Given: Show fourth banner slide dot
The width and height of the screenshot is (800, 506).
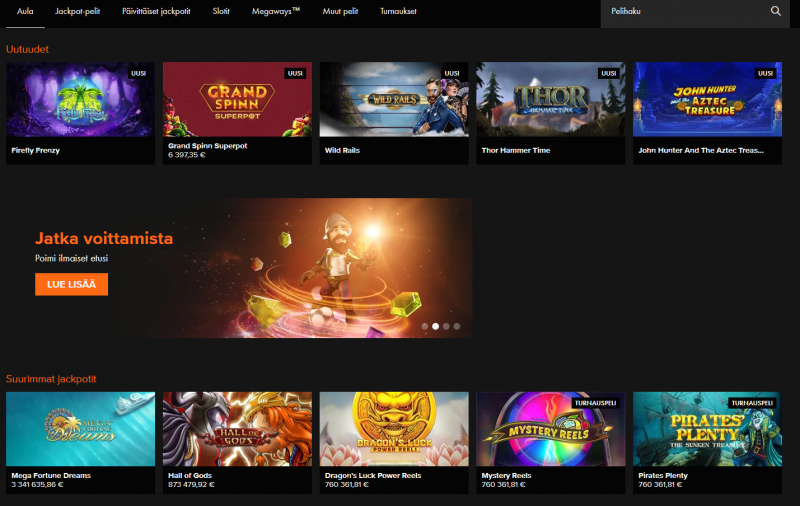Looking at the screenshot, I should pyautogui.click(x=457, y=326).
